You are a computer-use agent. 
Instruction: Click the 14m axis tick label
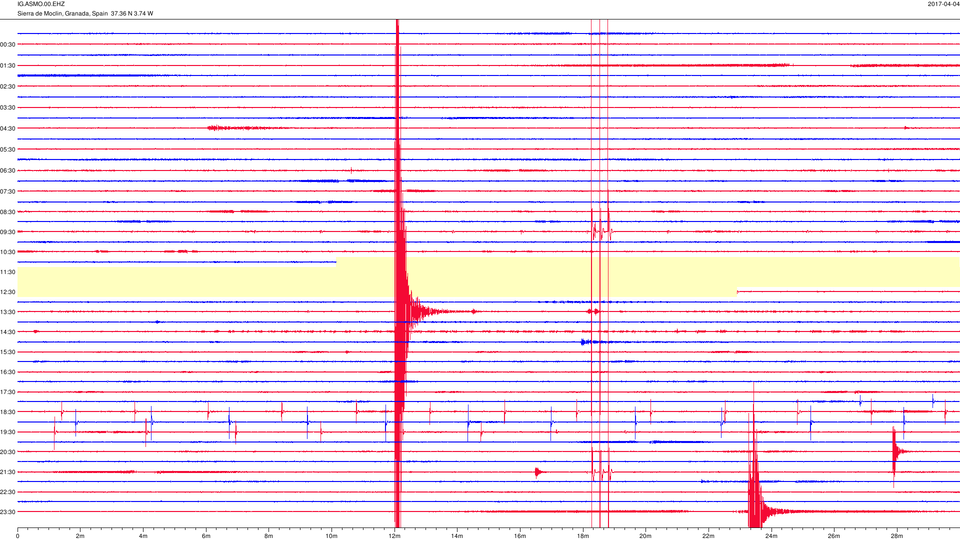pyautogui.click(x=457, y=536)
